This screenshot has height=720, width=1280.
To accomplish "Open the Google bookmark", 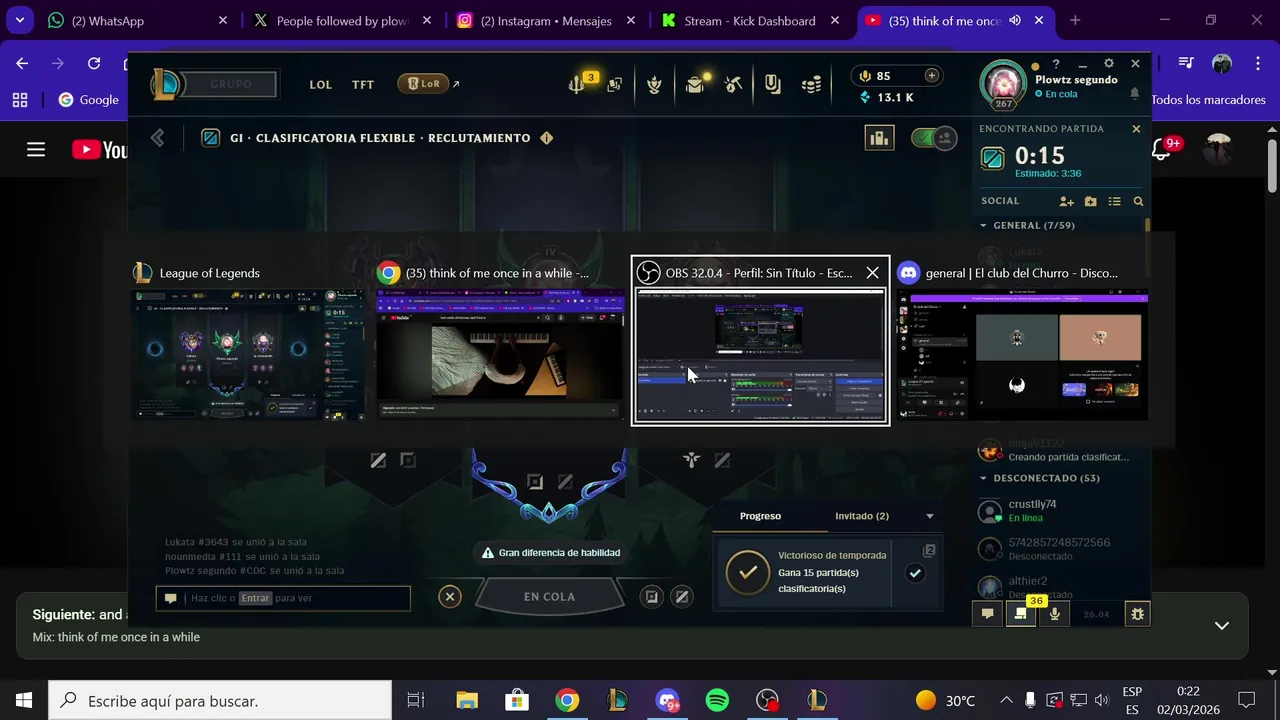I will pyautogui.click(x=89, y=100).
